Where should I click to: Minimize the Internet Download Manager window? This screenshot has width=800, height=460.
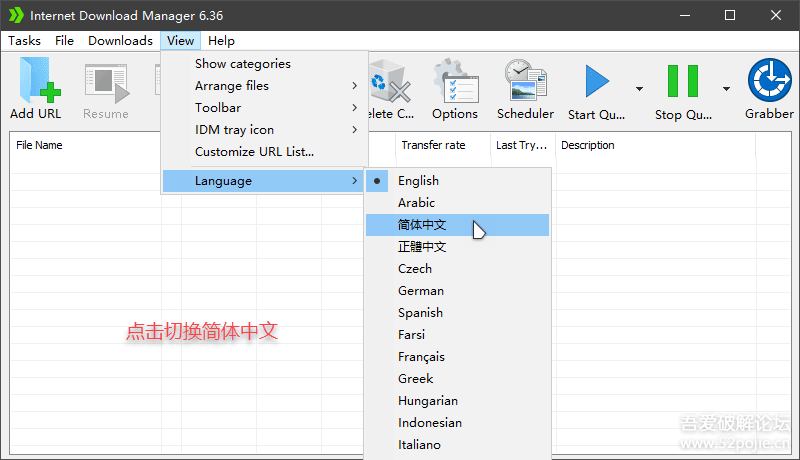pos(685,15)
